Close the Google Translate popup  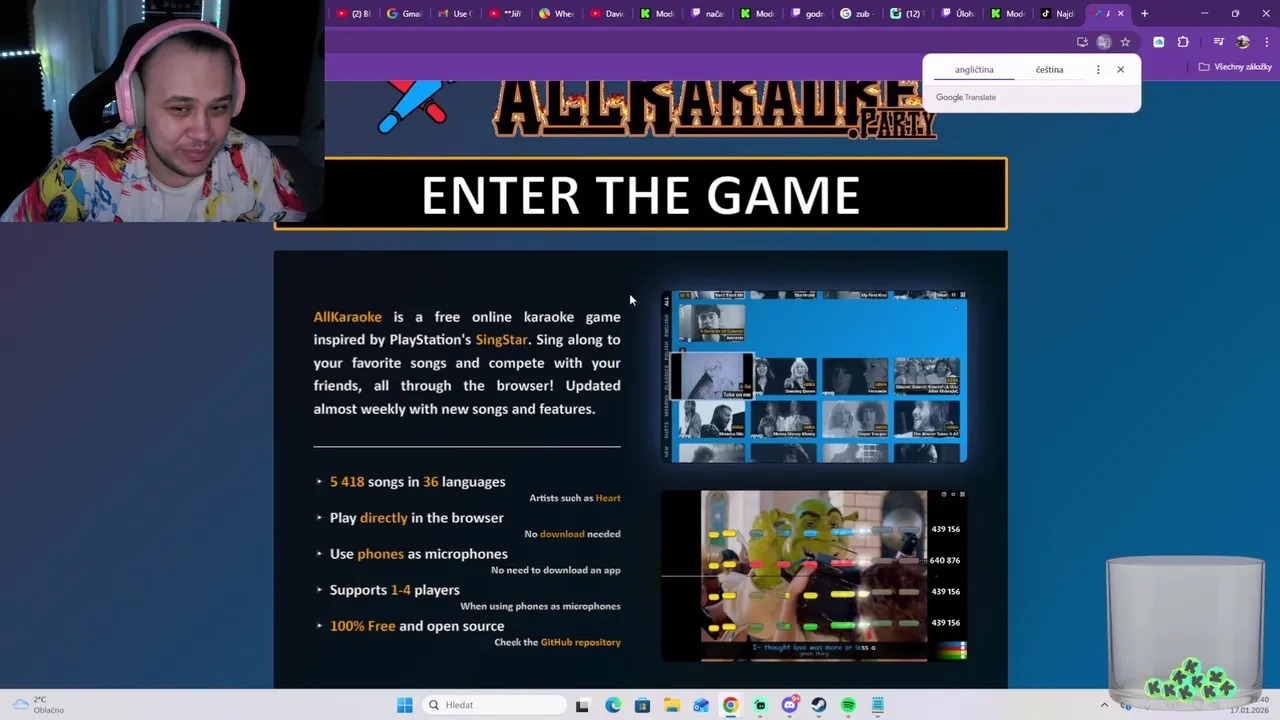(x=1120, y=70)
